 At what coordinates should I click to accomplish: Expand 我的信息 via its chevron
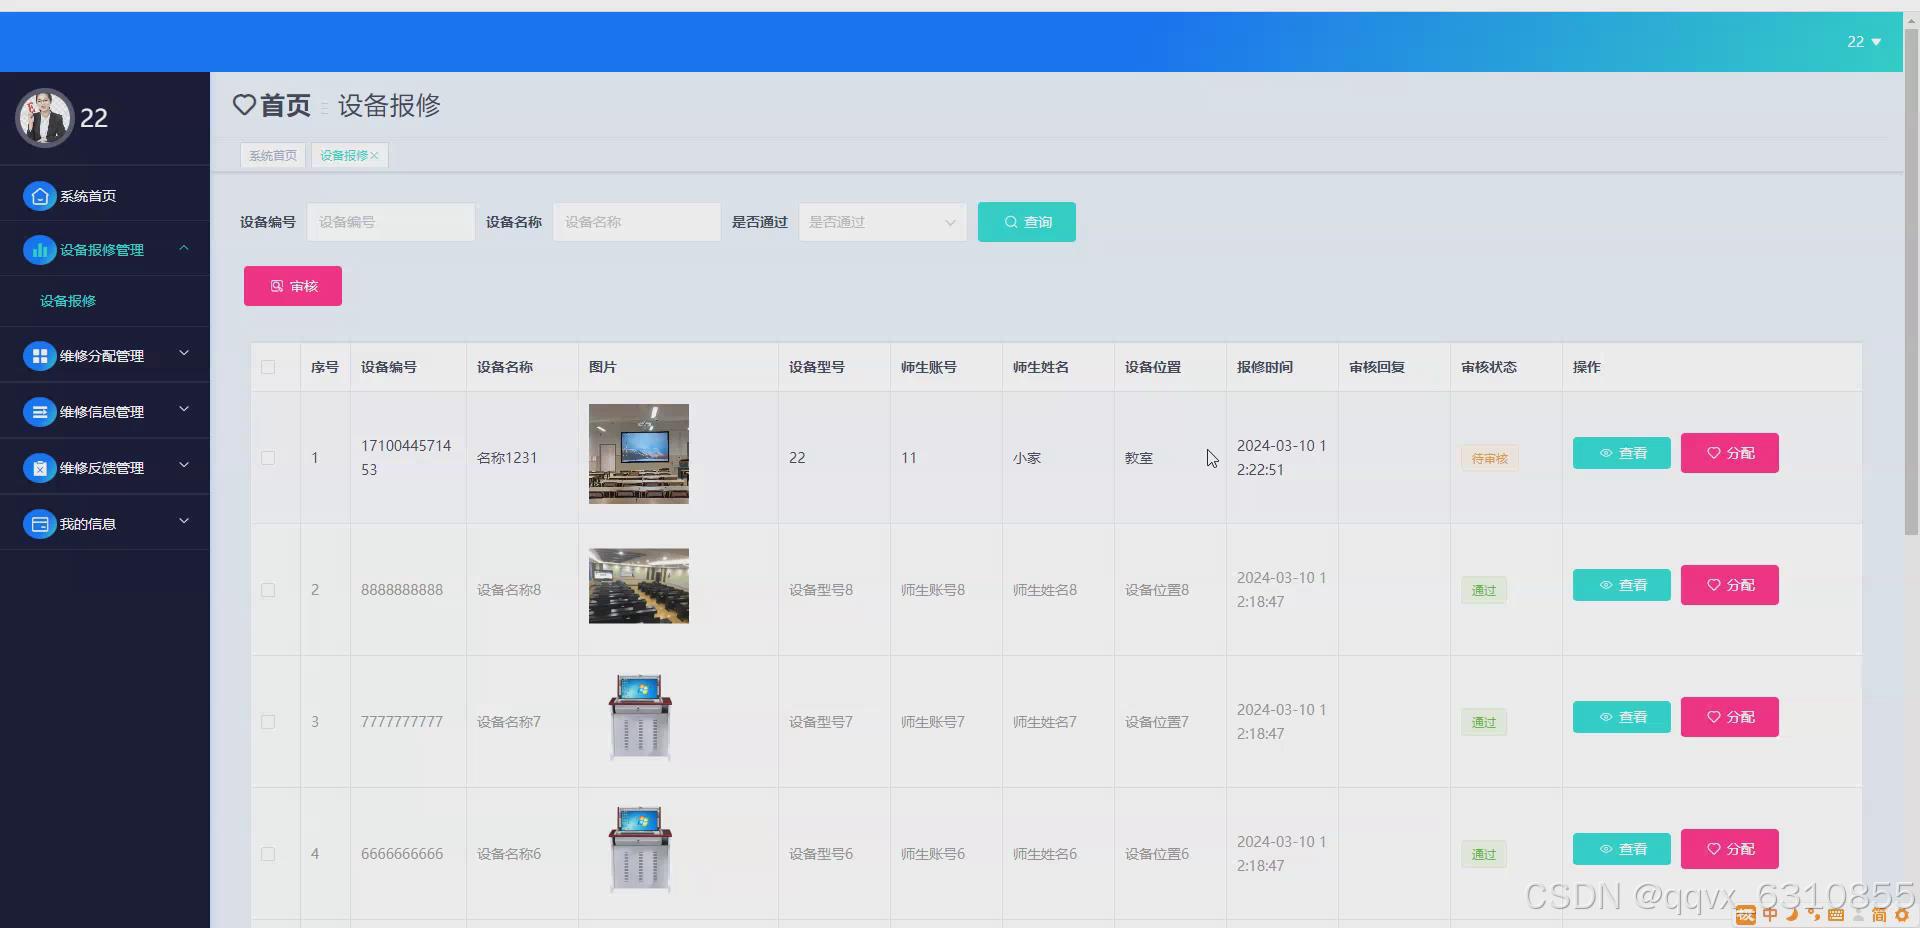[184, 522]
